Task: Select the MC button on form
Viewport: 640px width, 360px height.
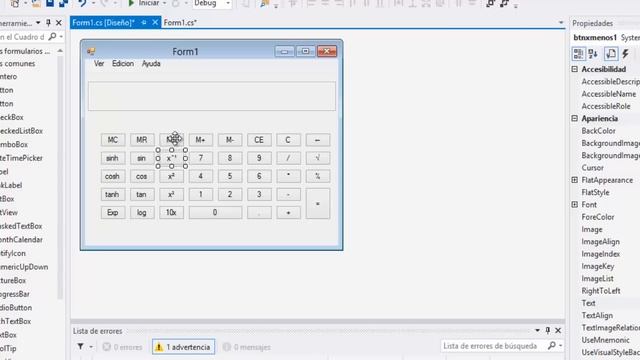Action: click(x=113, y=140)
